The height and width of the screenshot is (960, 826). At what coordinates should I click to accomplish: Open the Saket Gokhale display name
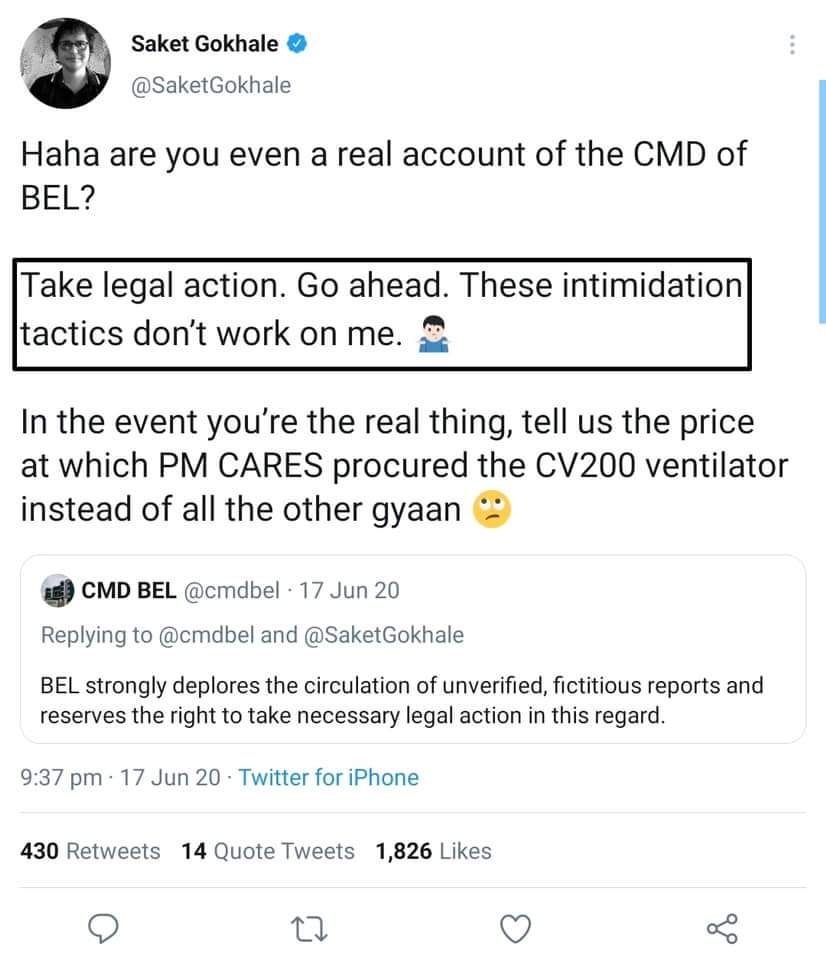pos(206,43)
